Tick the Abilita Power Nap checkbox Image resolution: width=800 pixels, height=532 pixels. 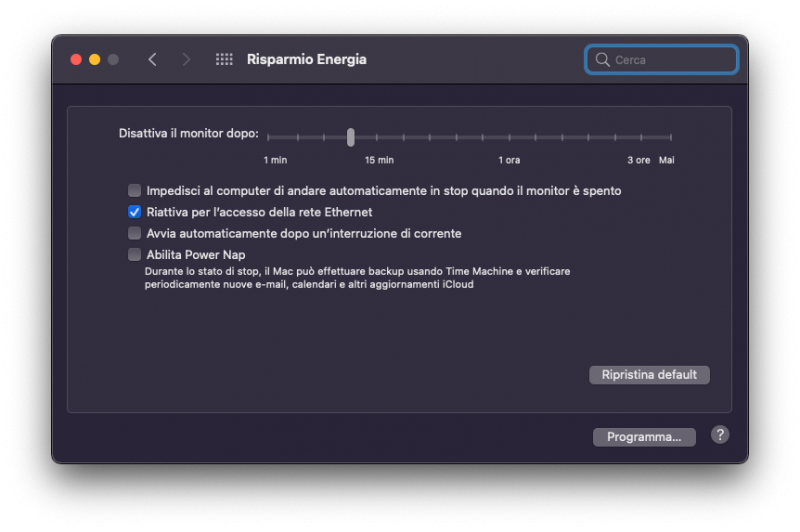click(x=134, y=254)
